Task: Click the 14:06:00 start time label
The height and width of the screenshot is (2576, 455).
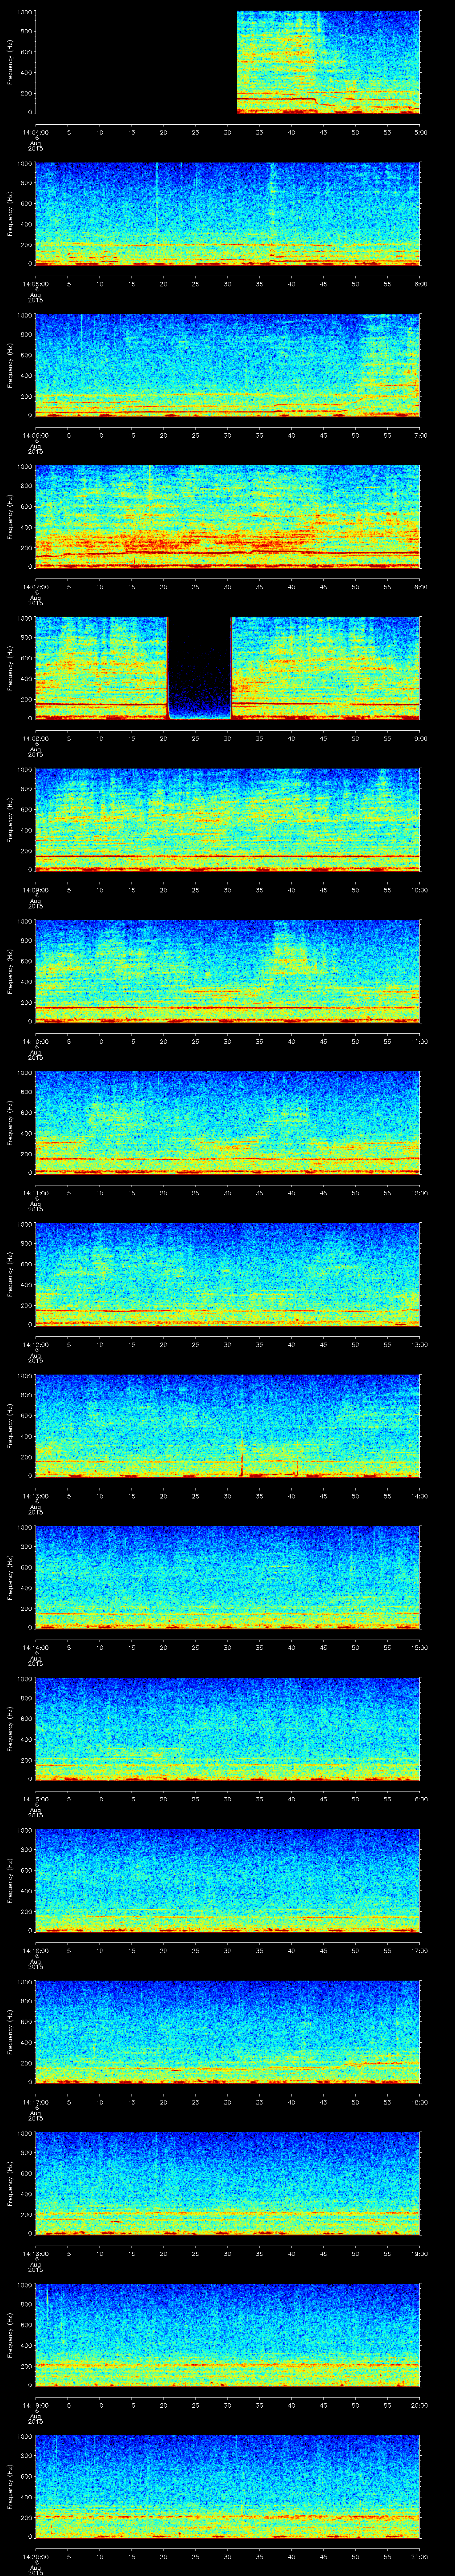Action: tap(35, 435)
